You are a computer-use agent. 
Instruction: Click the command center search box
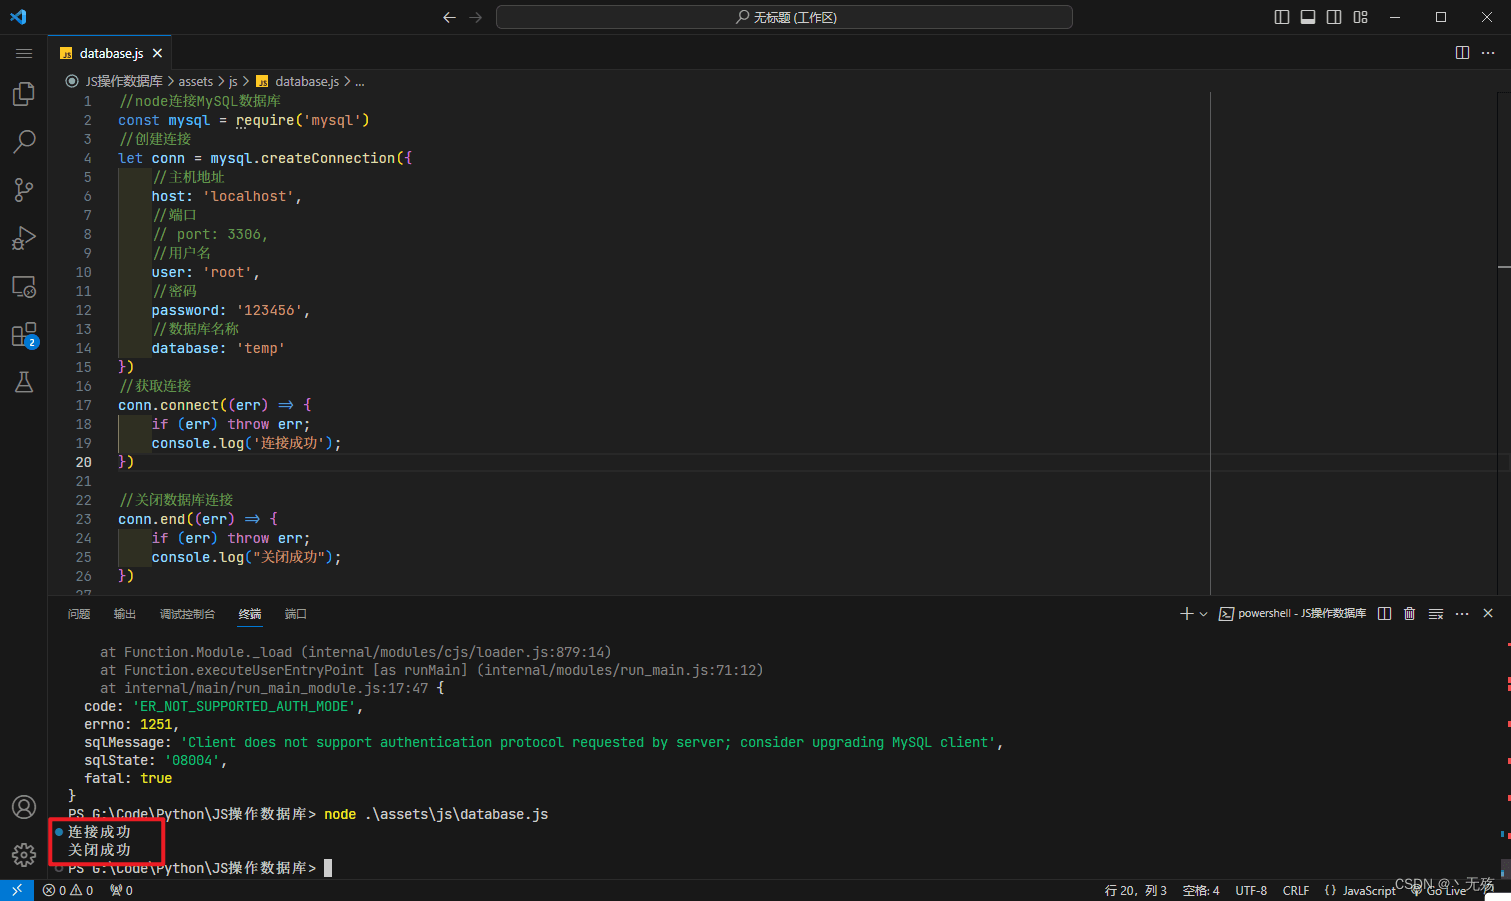pos(784,17)
